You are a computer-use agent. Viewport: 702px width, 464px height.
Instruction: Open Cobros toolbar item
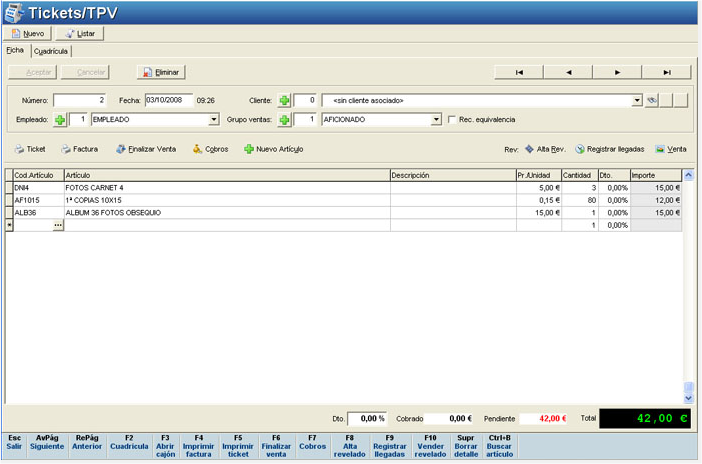[210, 149]
